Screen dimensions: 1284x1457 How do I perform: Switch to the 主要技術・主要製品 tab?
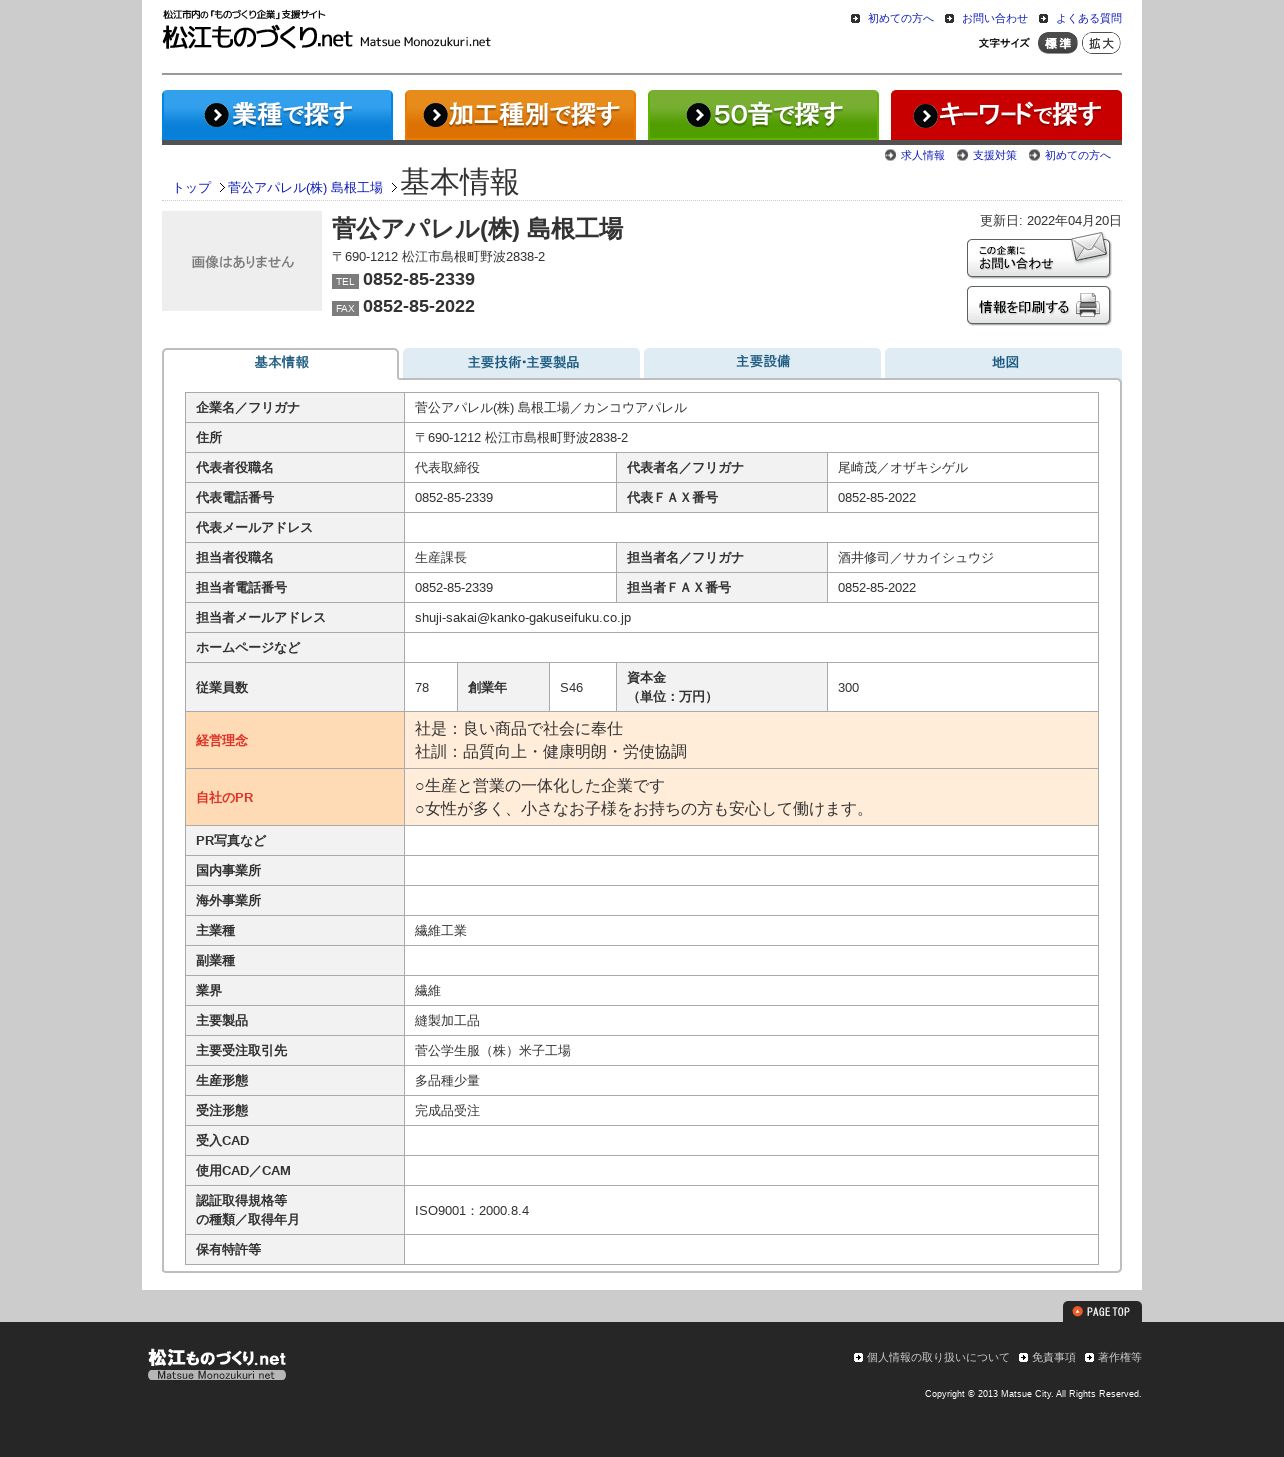pyautogui.click(x=522, y=363)
